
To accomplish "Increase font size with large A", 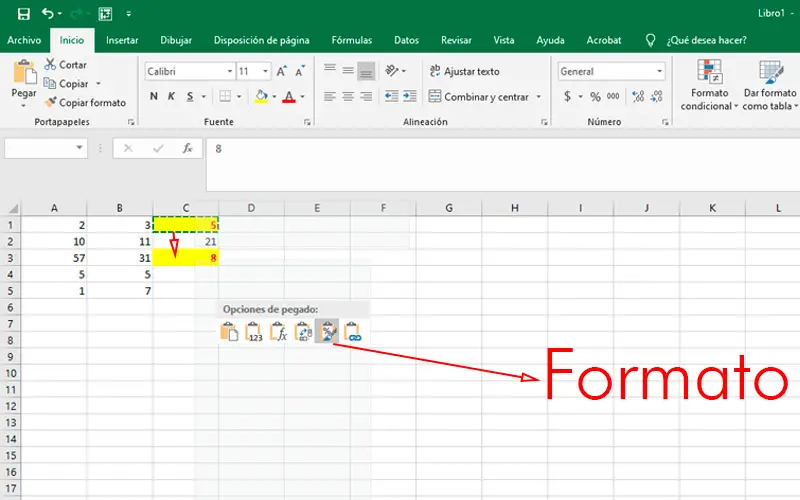I will (281, 71).
